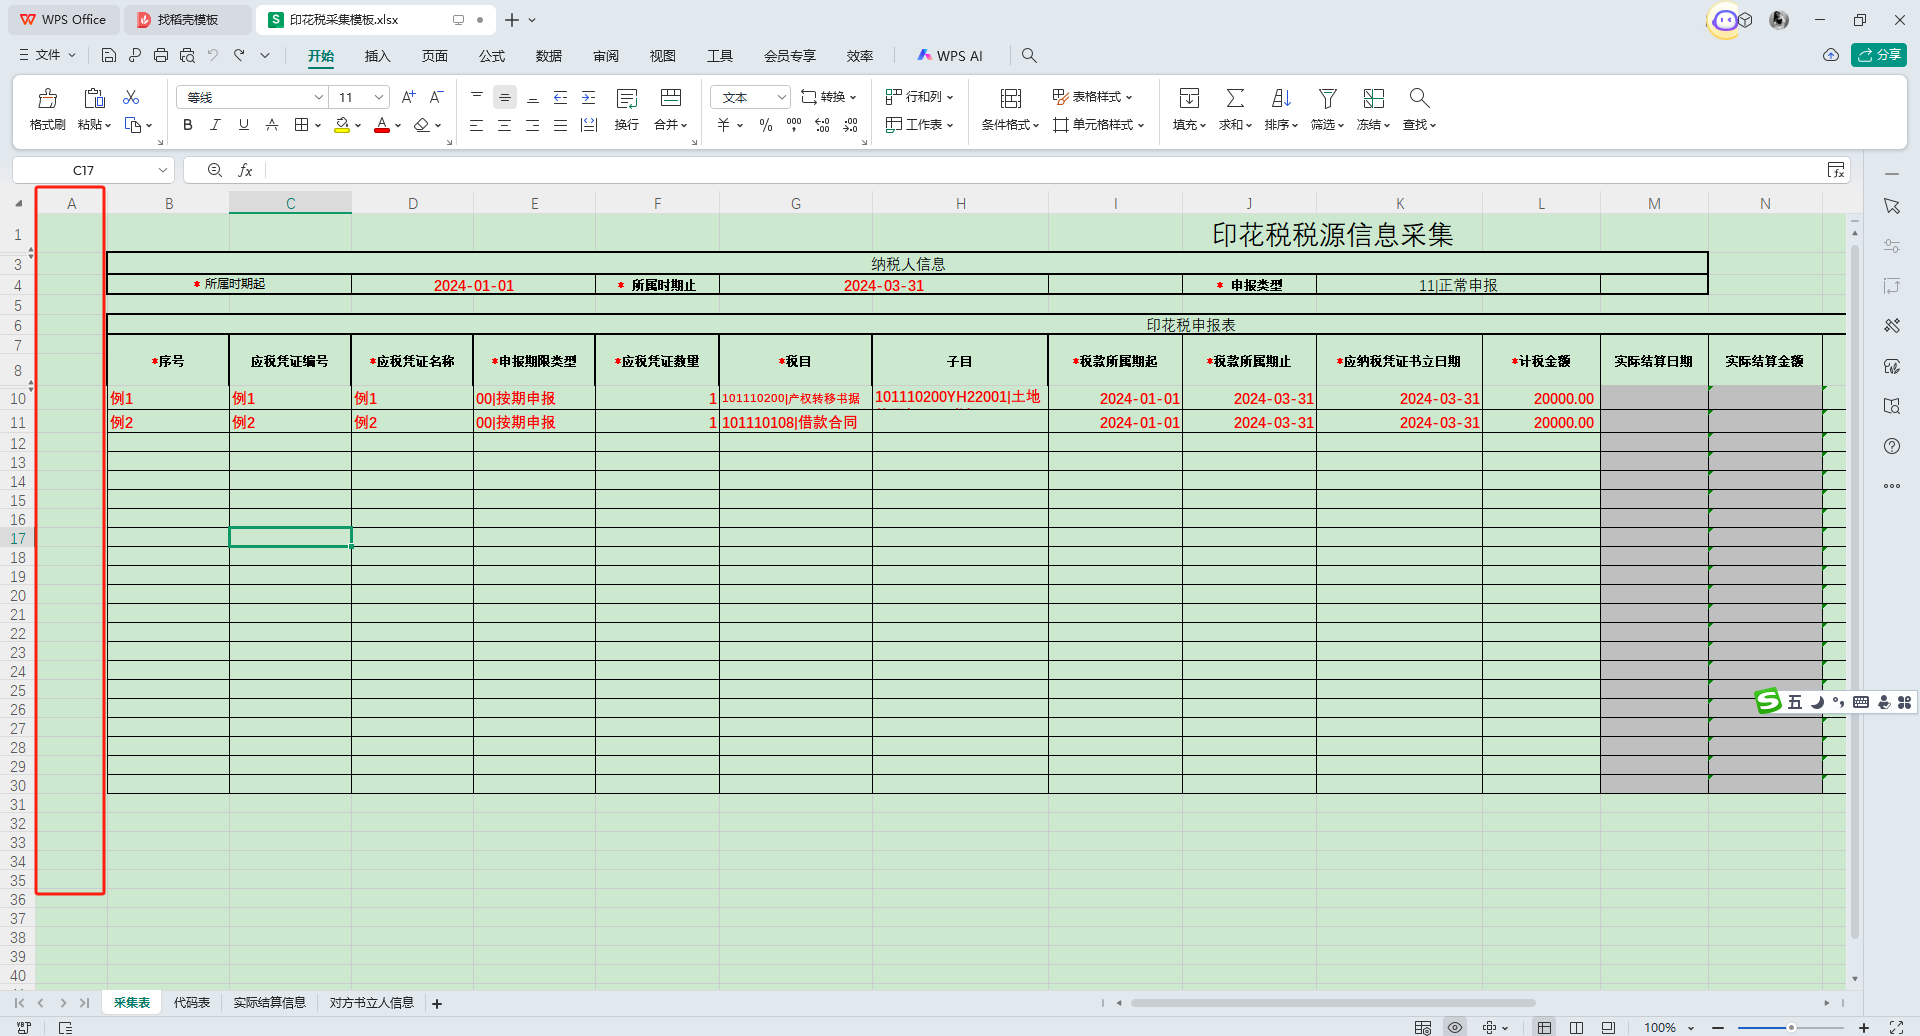Open the 视图 ribbon tab

[x=663, y=56]
